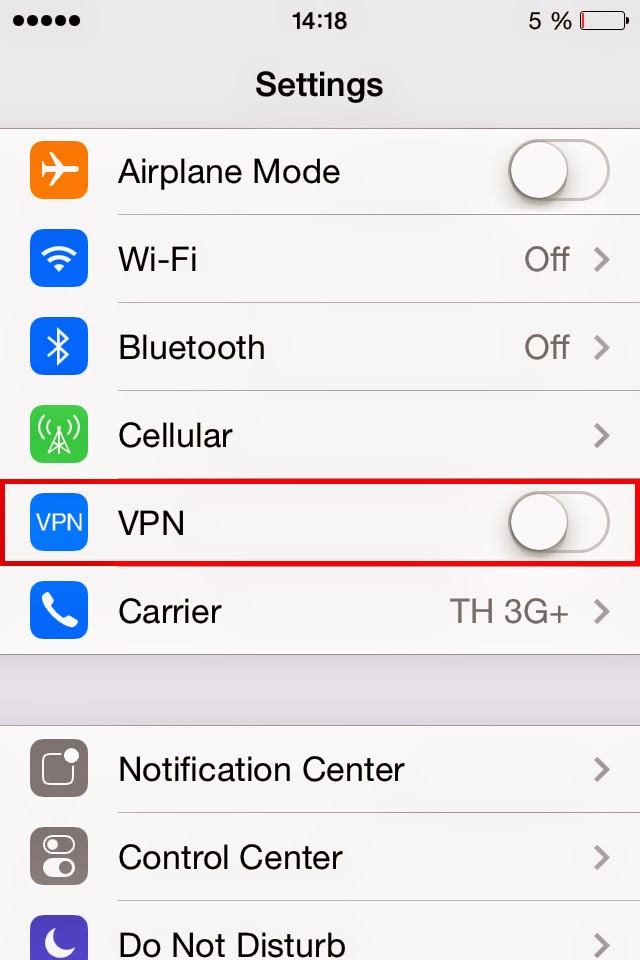Select the Do Not Disturb row
Viewport: 640px width, 960px height.
click(x=320, y=931)
